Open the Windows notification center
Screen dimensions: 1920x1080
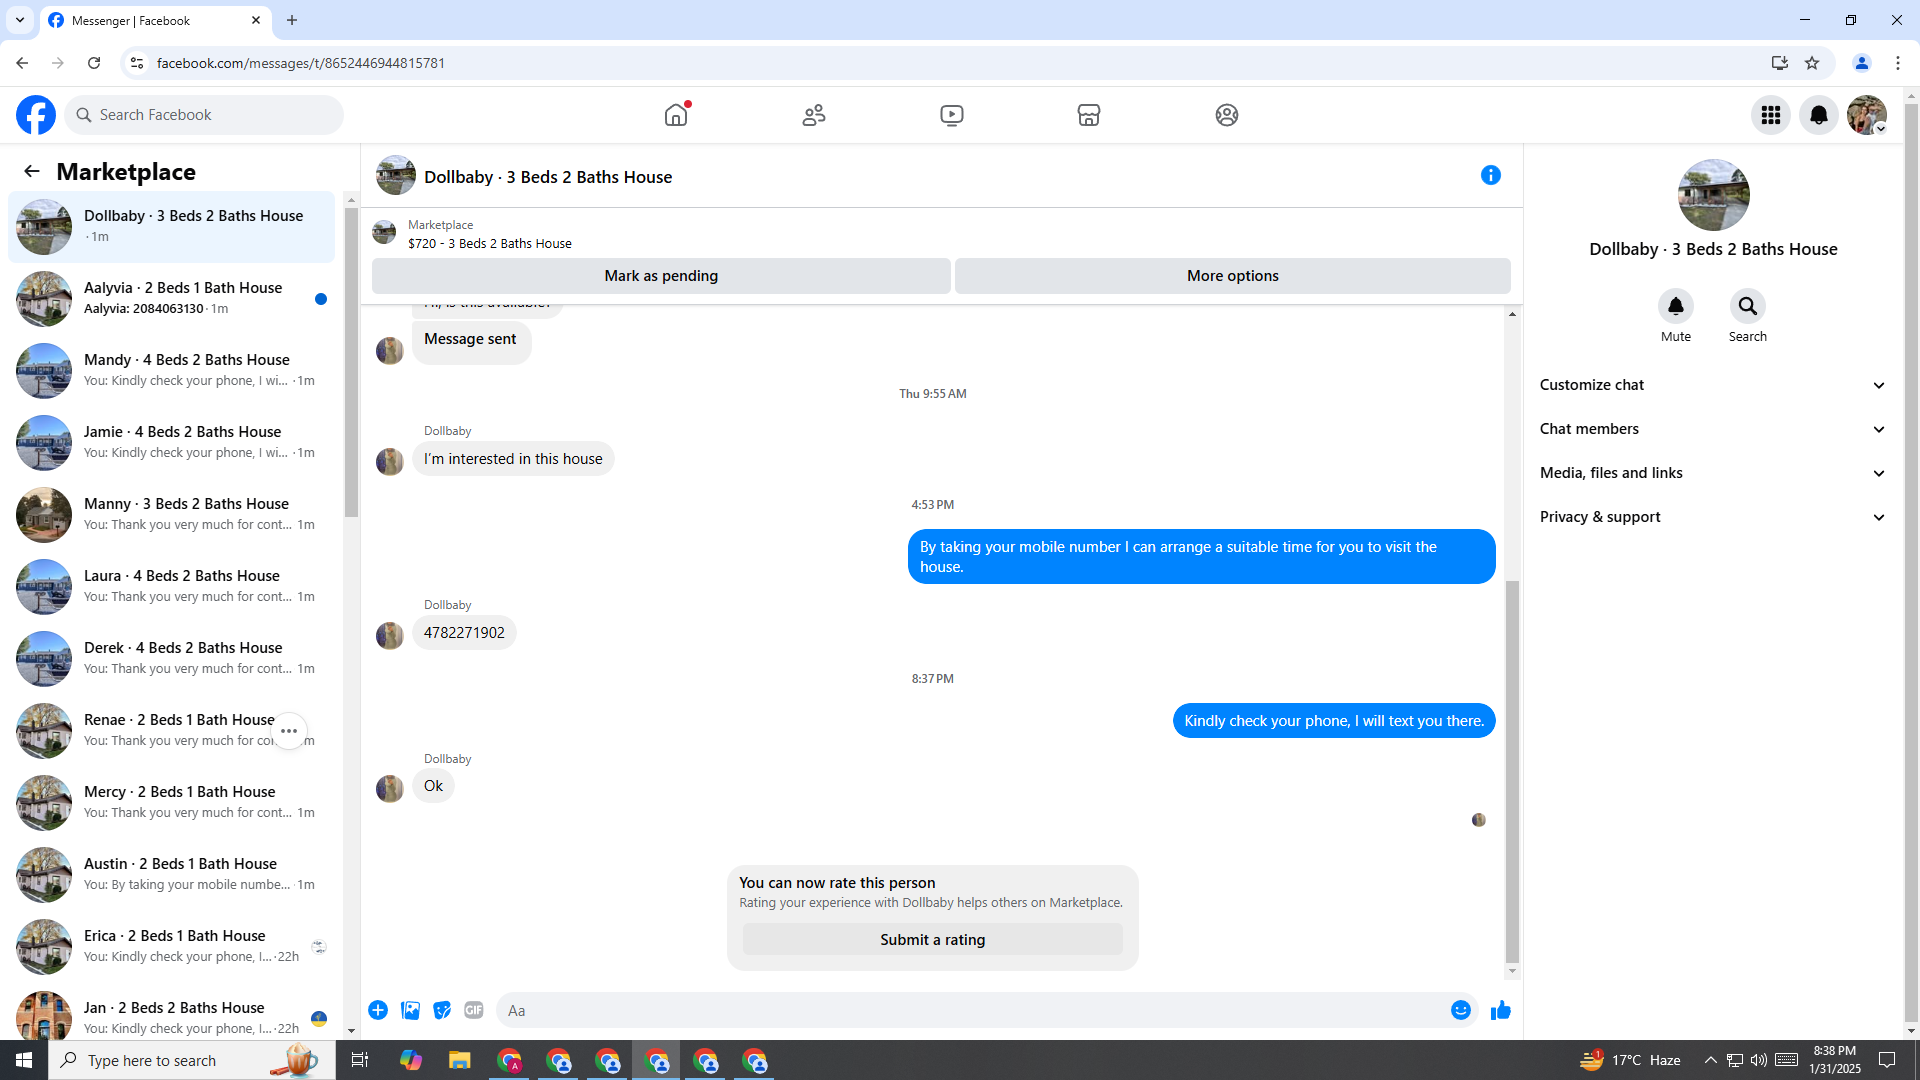point(1887,1060)
